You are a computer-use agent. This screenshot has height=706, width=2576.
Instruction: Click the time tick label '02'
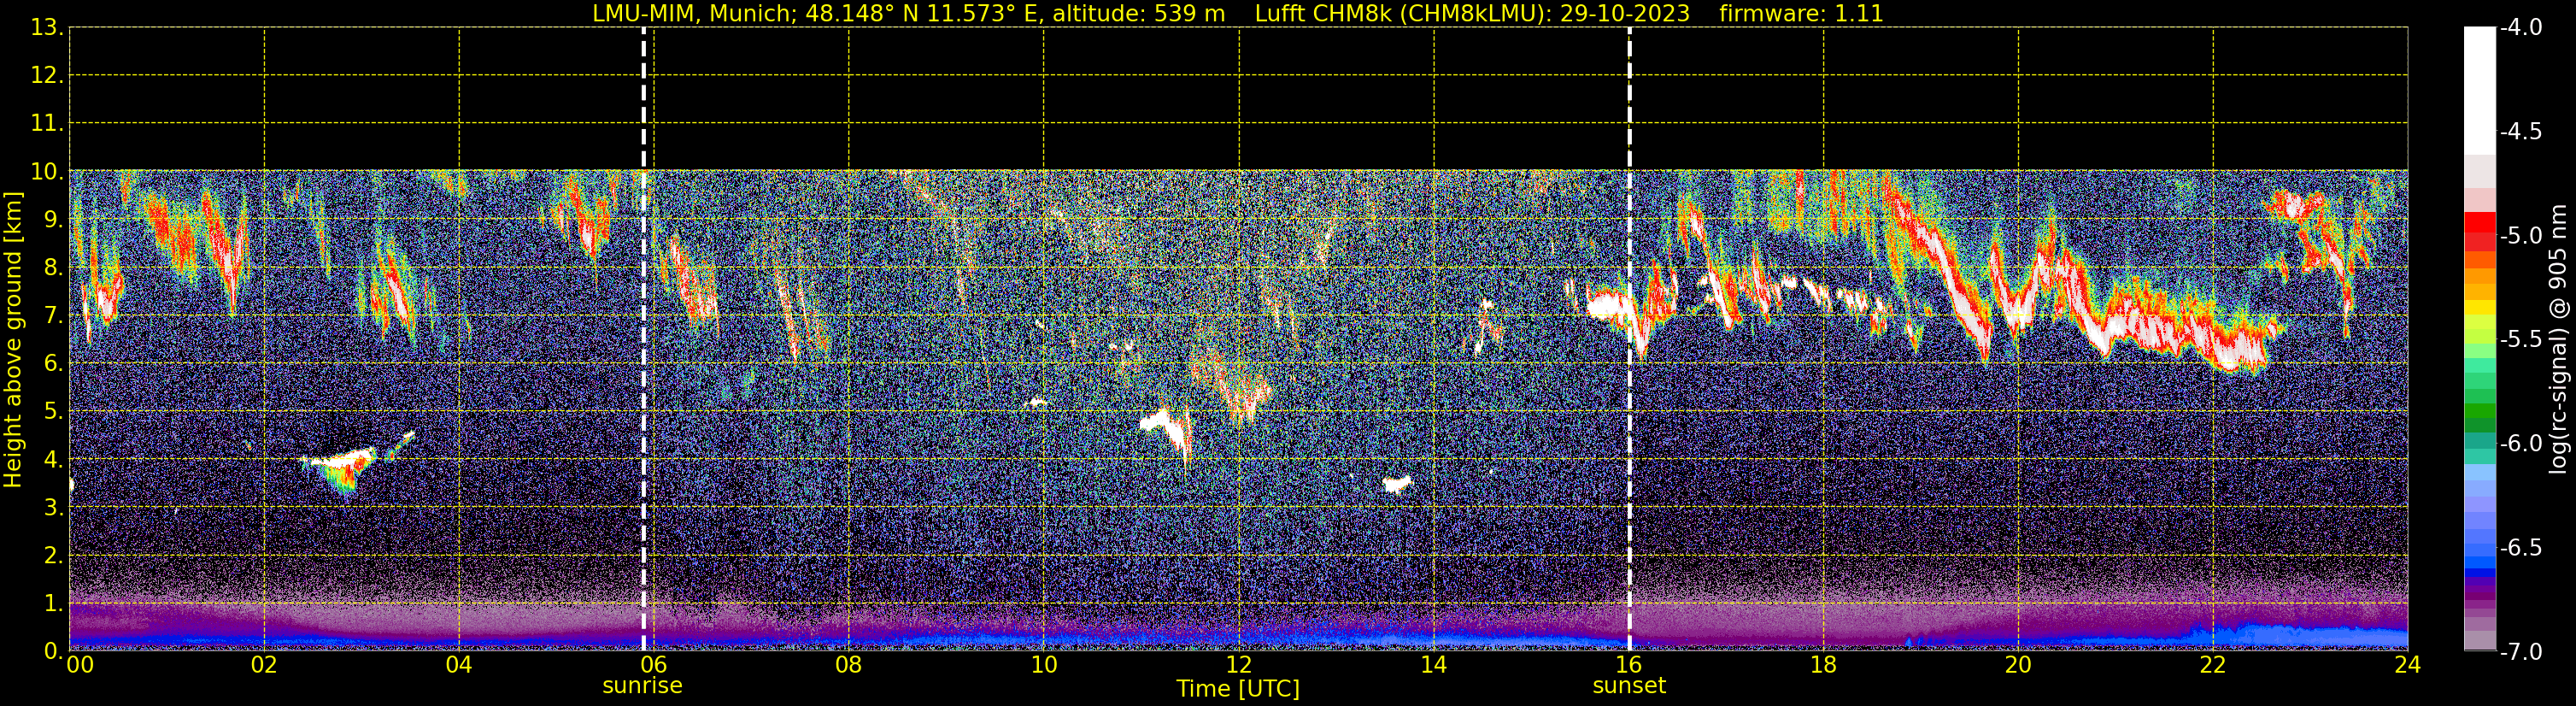[264, 665]
